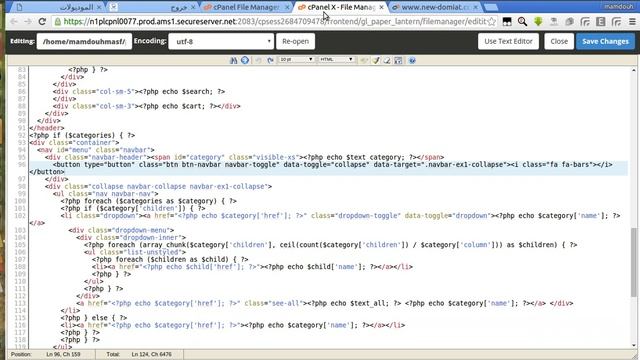Open the editor help icon
Image resolution: width=640 pixels, height=360 pixels.
pyautogui.click(x=412, y=60)
